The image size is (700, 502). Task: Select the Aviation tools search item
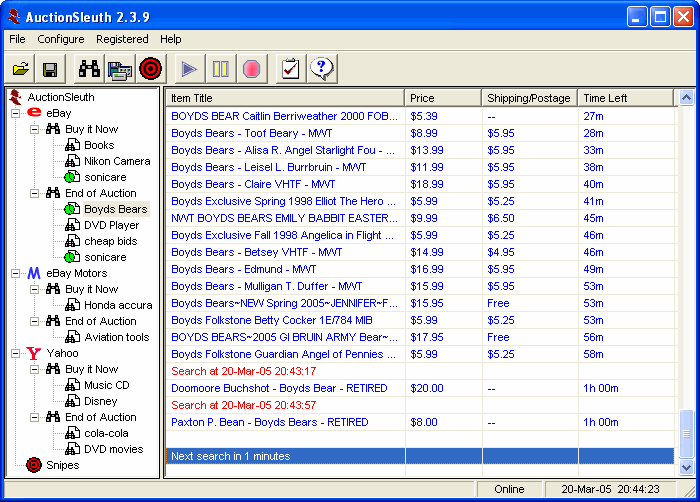[117, 337]
